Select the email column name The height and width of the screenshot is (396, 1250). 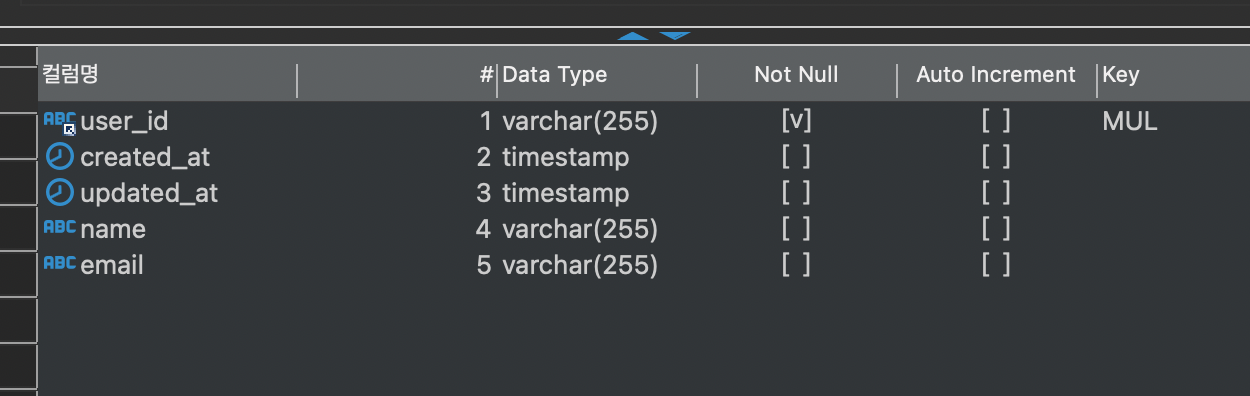coord(112,265)
